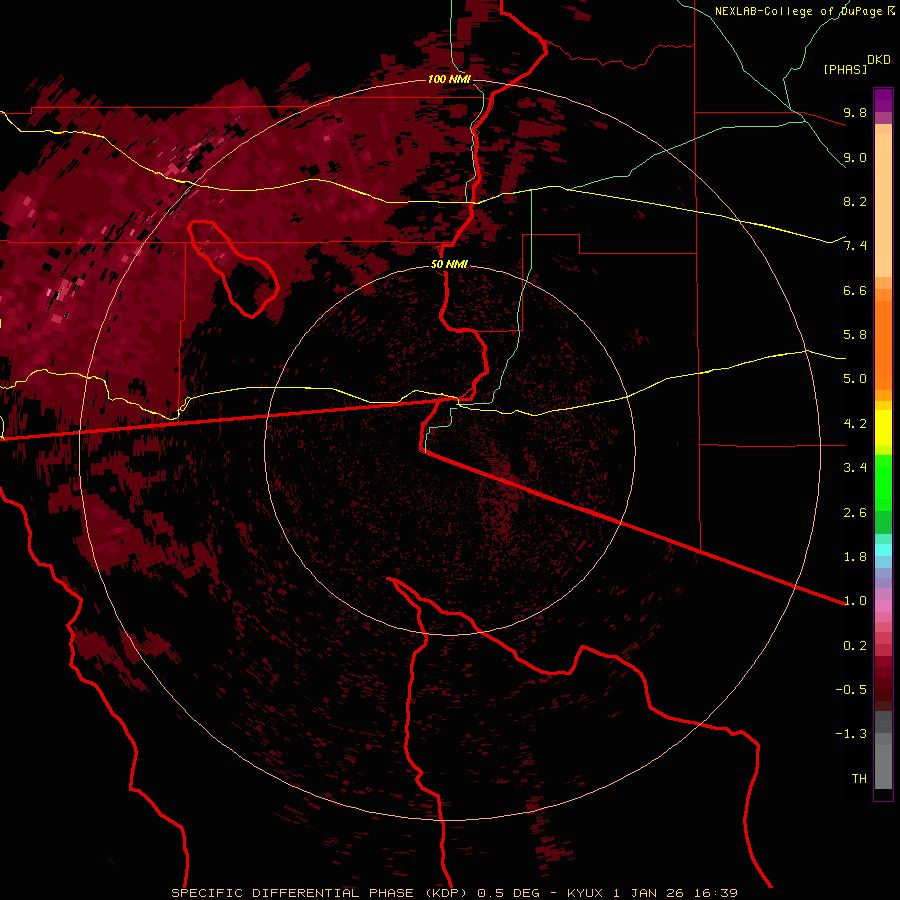Click the 8.2 scale value label
The width and height of the screenshot is (900, 900).
pyautogui.click(x=855, y=201)
